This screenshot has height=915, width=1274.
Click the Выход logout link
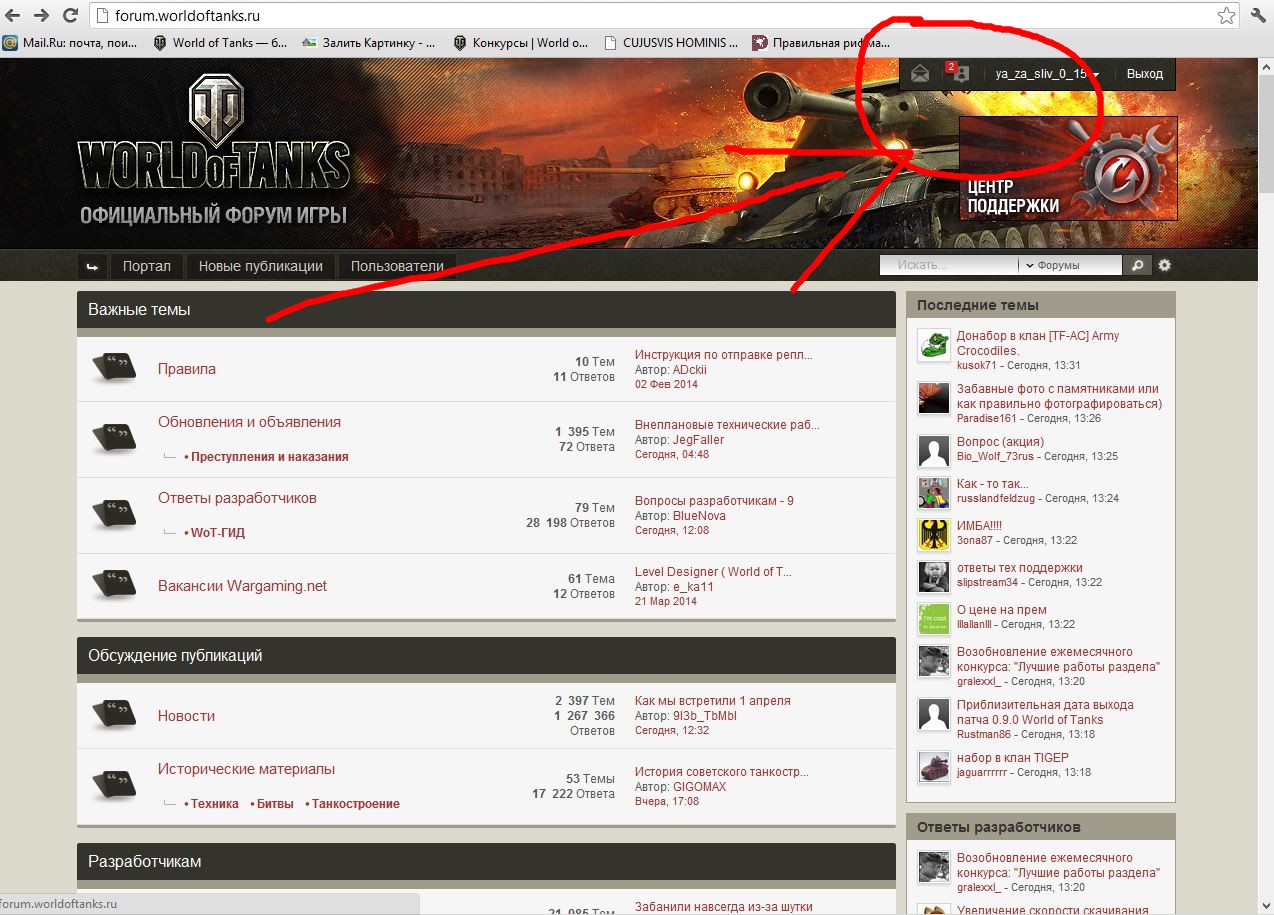1144,74
